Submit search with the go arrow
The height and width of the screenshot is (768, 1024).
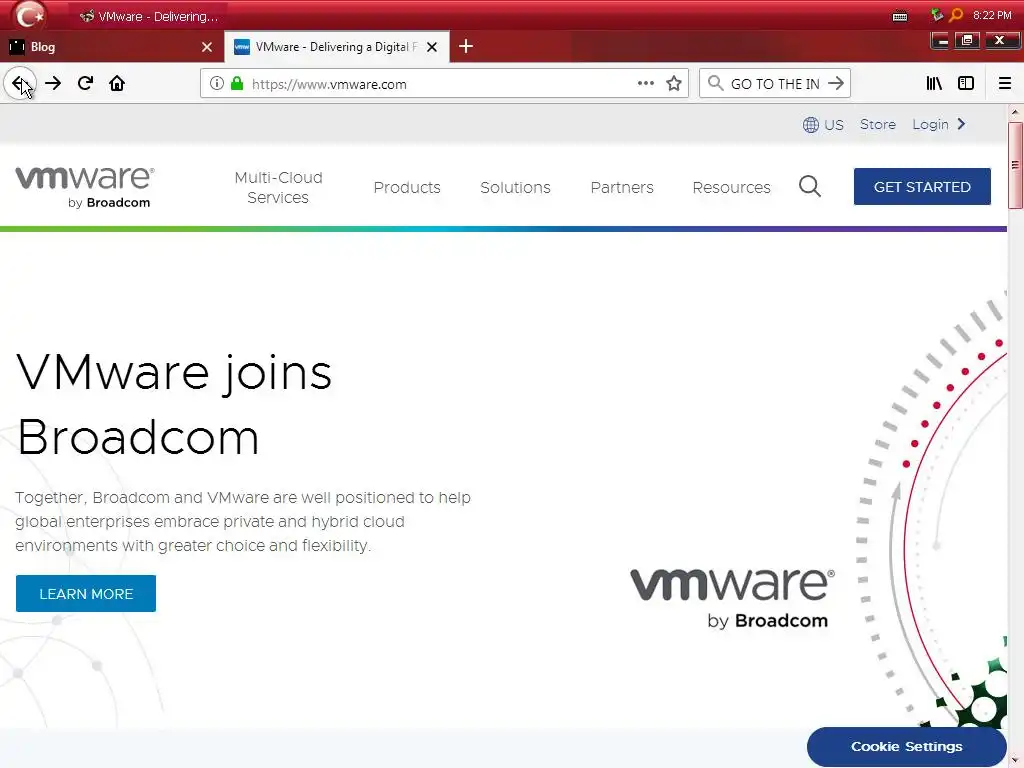[835, 83]
